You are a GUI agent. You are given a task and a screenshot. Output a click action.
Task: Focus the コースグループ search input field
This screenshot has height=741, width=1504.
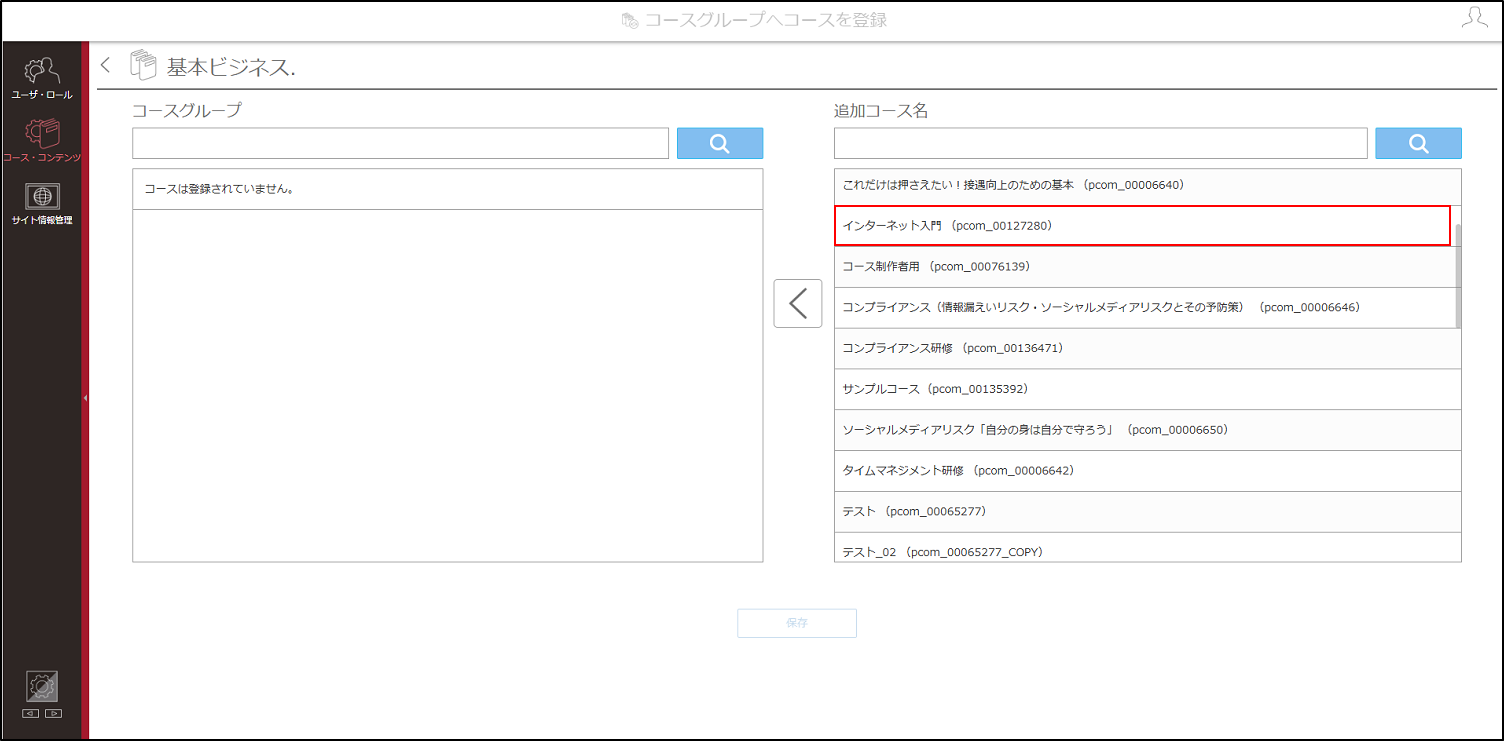tap(400, 143)
